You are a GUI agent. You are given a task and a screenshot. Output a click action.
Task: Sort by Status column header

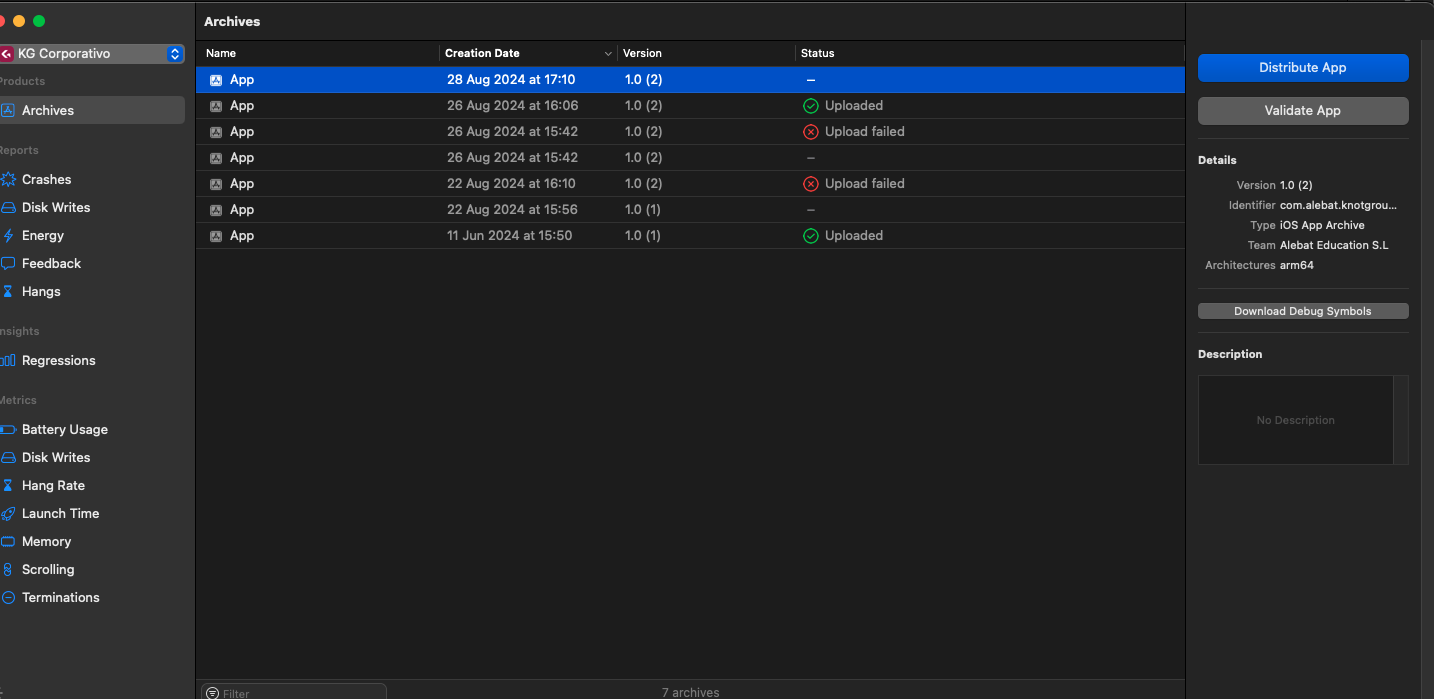[x=817, y=54]
